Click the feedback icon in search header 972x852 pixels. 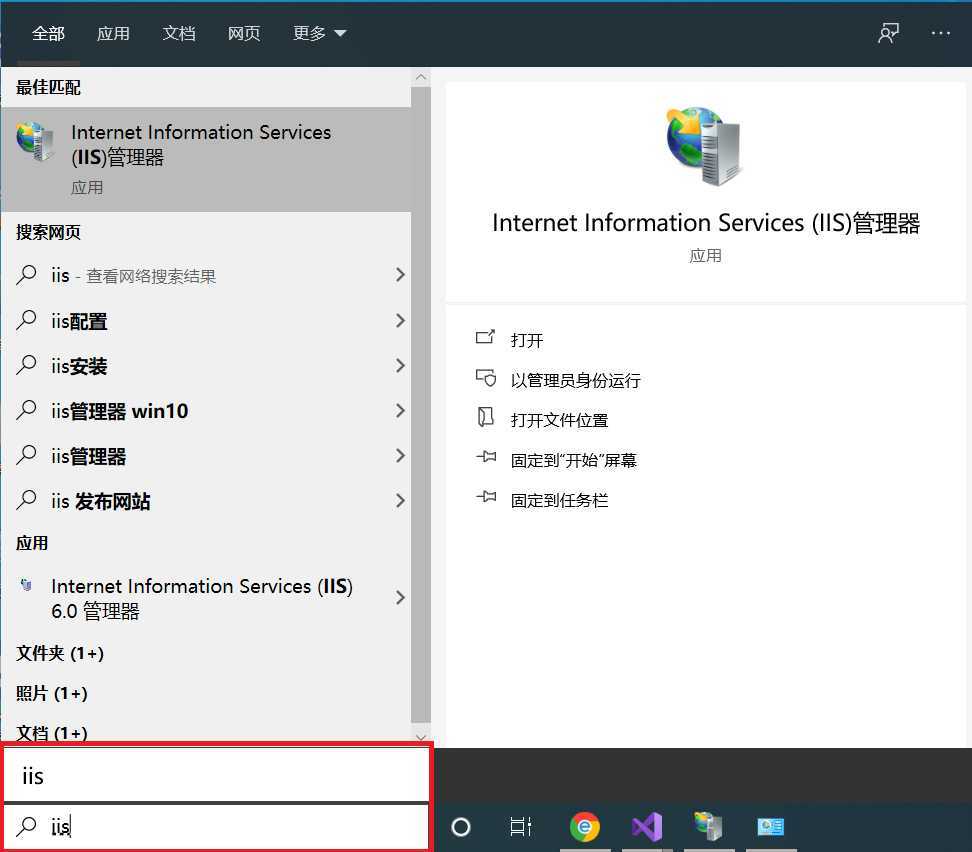tap(888, 32)
